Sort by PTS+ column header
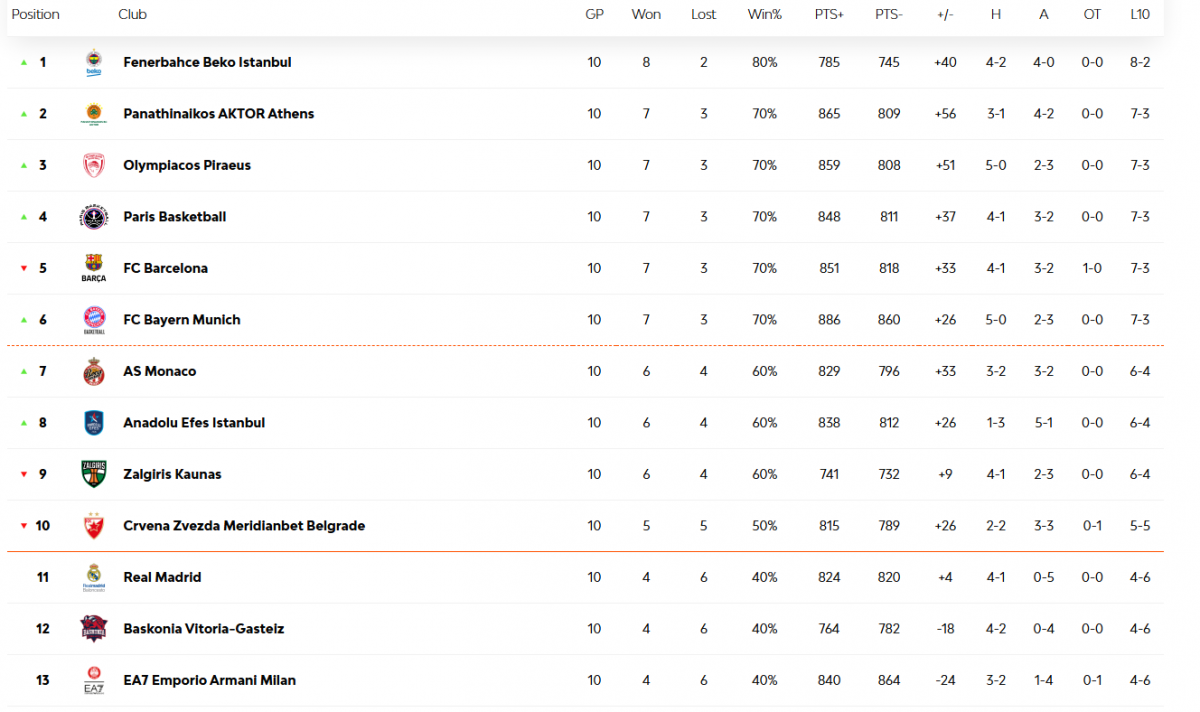This screenshot has height=712, width=1200. click(x=829, y=15)
